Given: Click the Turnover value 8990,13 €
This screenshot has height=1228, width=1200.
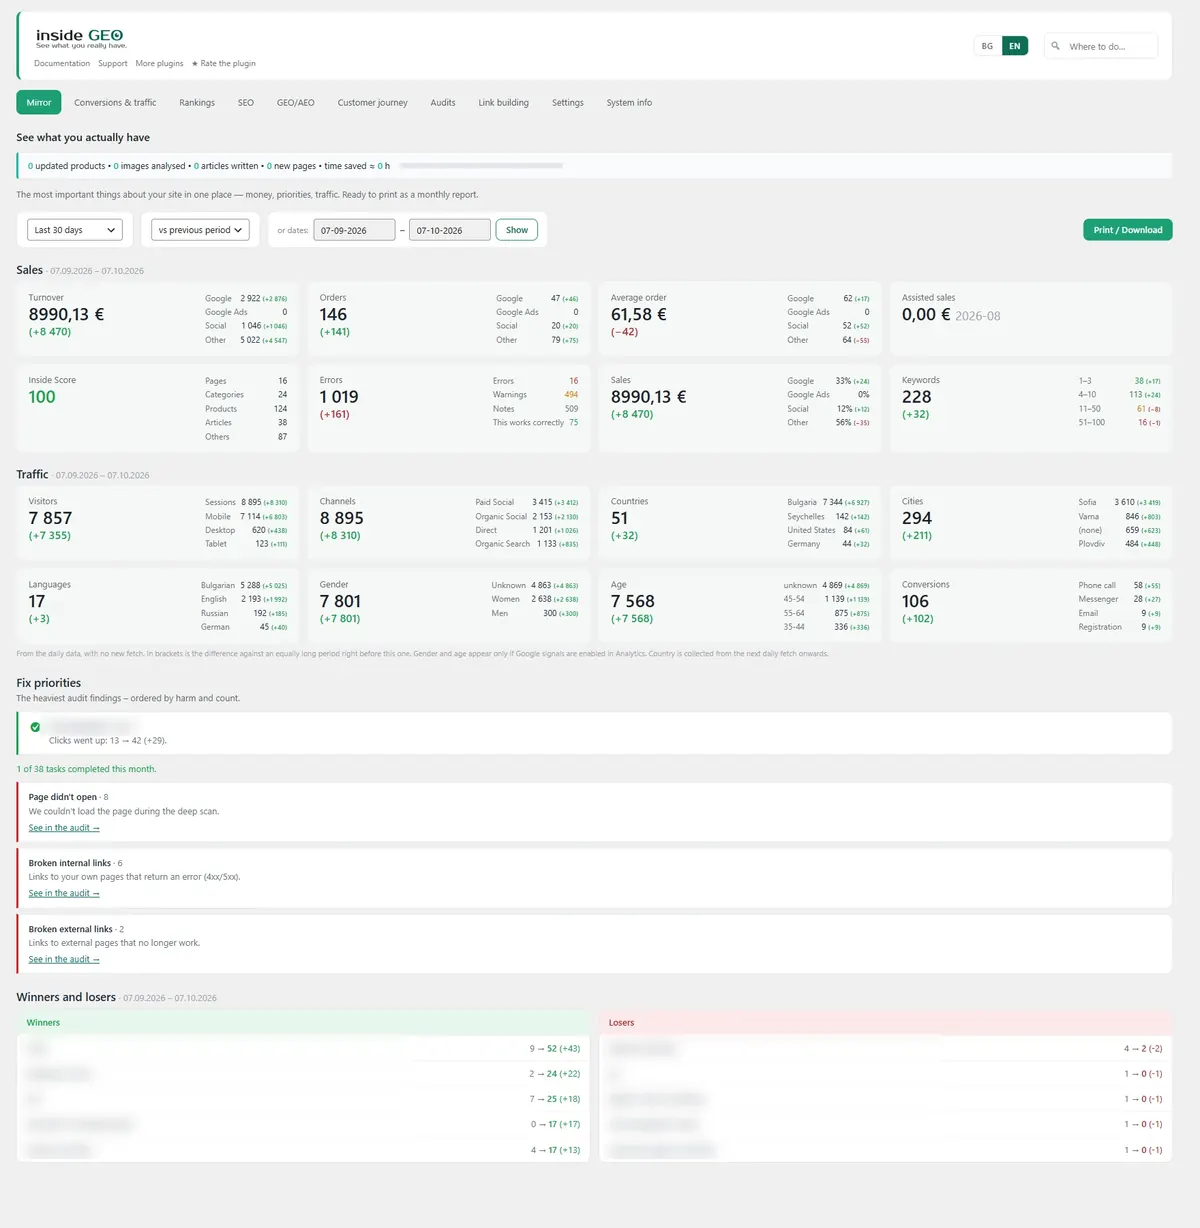Looking at the screenshot, I should (66, 314).
